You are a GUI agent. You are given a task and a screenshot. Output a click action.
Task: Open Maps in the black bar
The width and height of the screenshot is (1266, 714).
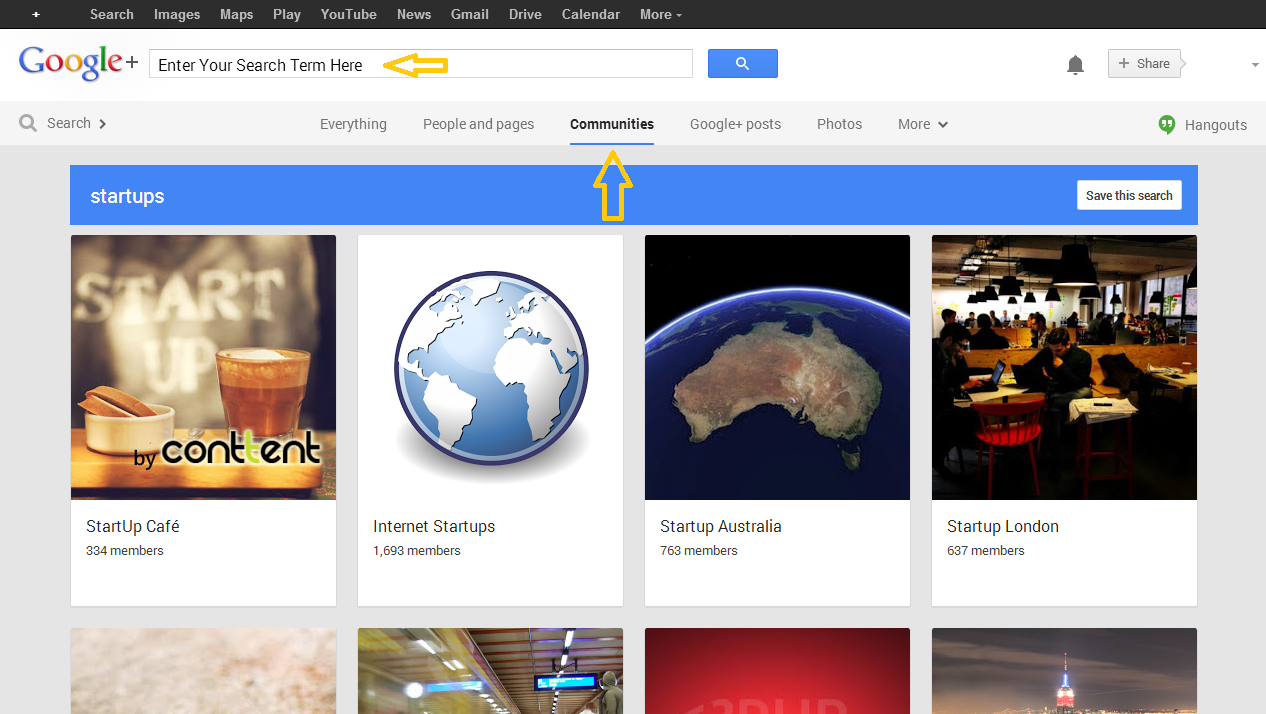tap(237, 14)
